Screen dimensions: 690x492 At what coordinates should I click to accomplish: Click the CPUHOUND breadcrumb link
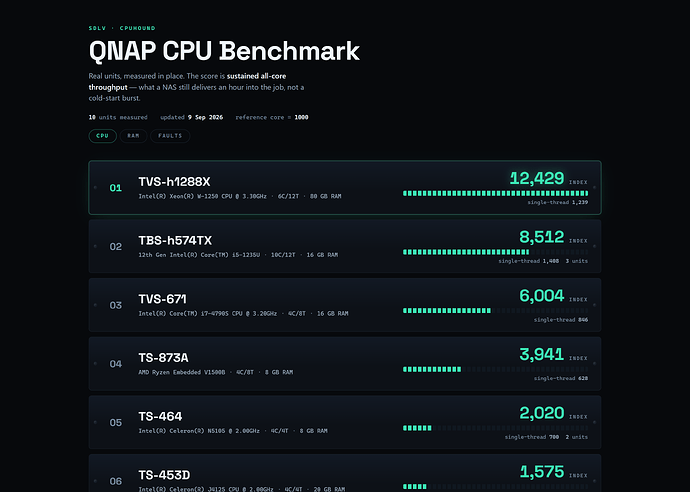pos(137,28)
